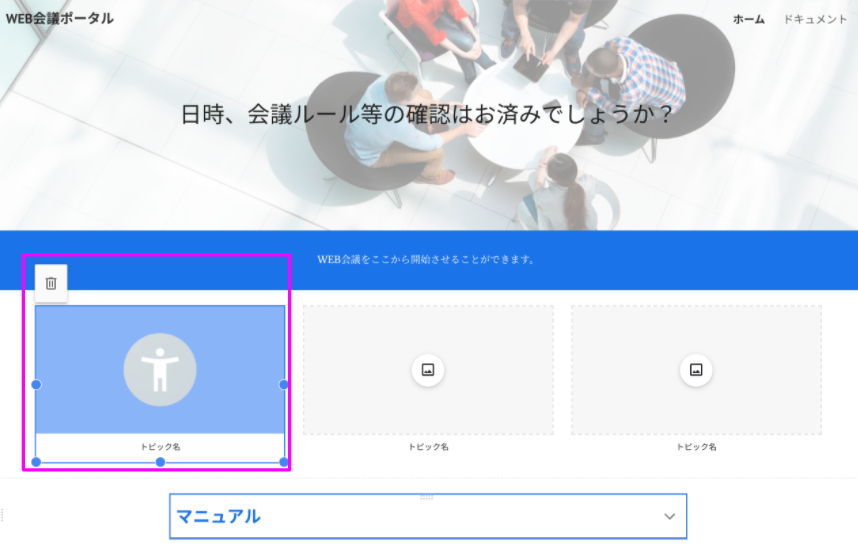
Task: Click the left-edge resize handle of the selected block
Action: pyautogui.click(x=37, y=384)
